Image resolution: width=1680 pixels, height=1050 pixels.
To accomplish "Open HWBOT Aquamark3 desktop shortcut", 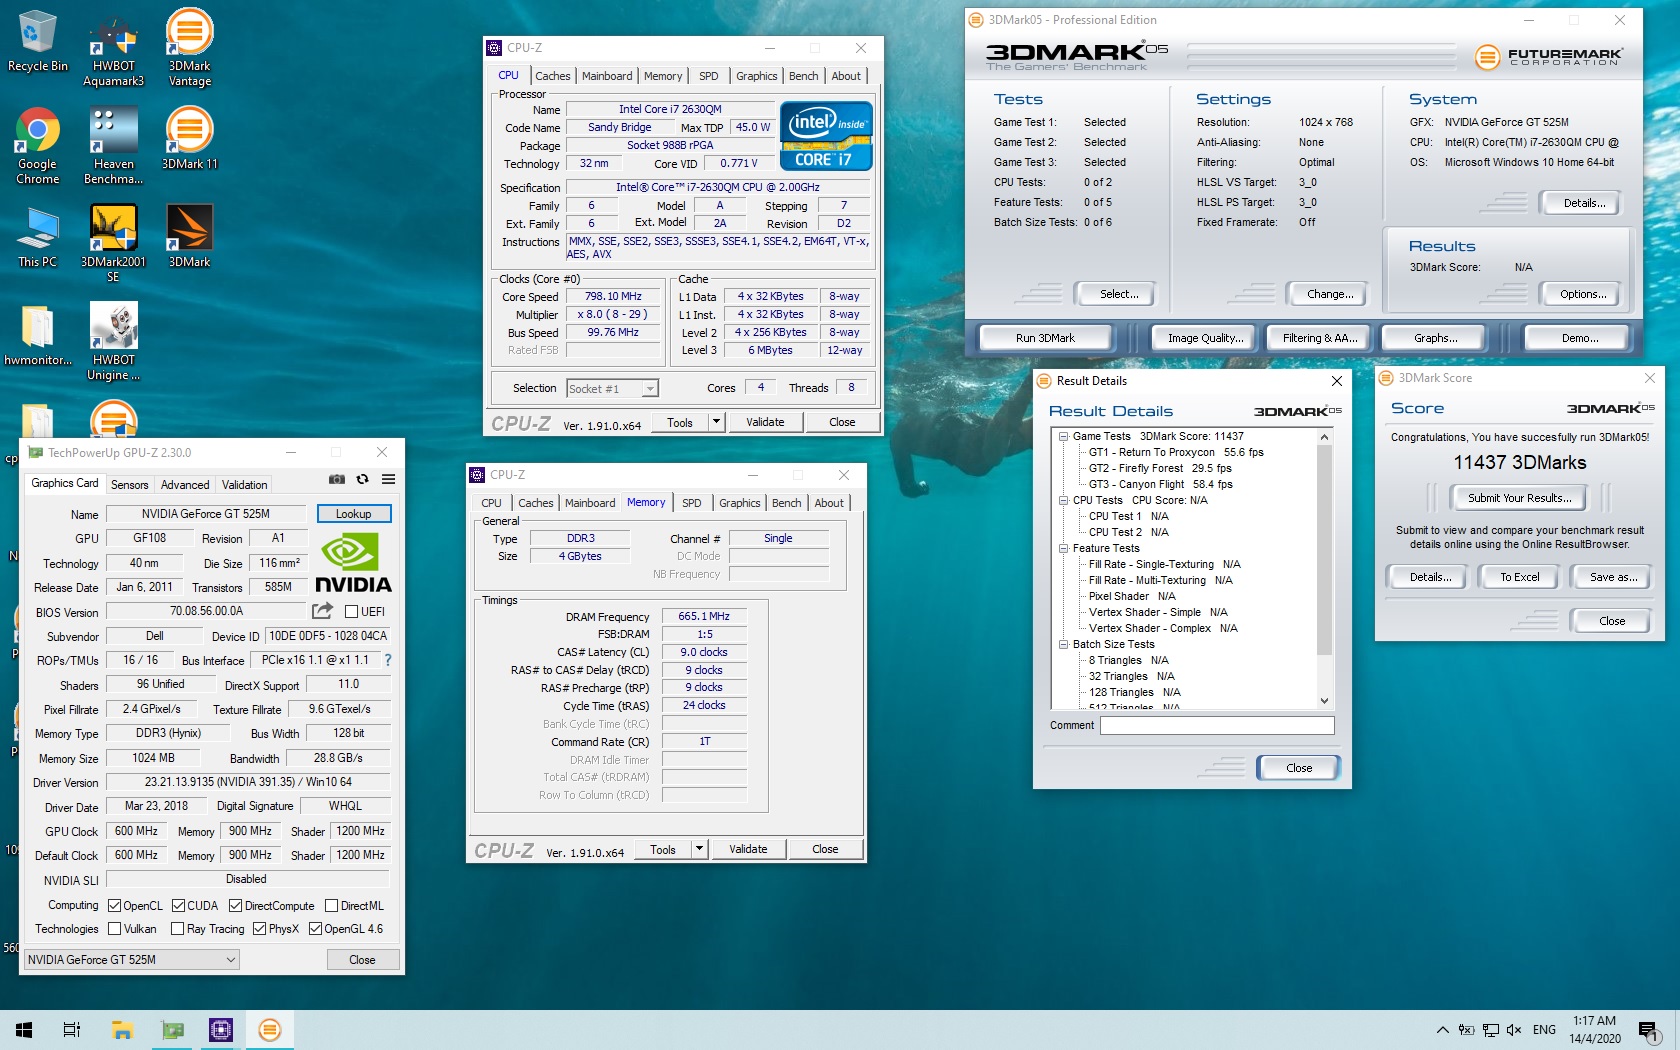I will coord(113,48).
